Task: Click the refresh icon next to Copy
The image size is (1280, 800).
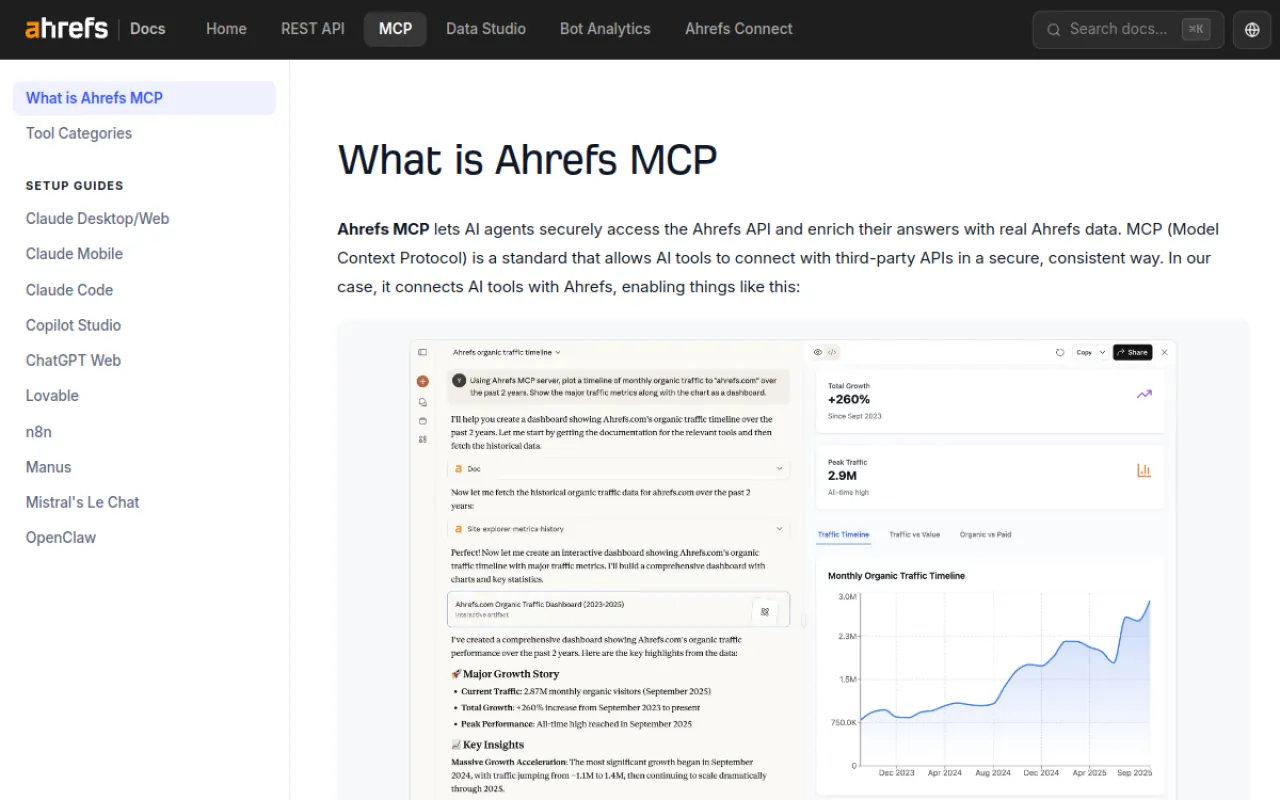Action: 1060,352
